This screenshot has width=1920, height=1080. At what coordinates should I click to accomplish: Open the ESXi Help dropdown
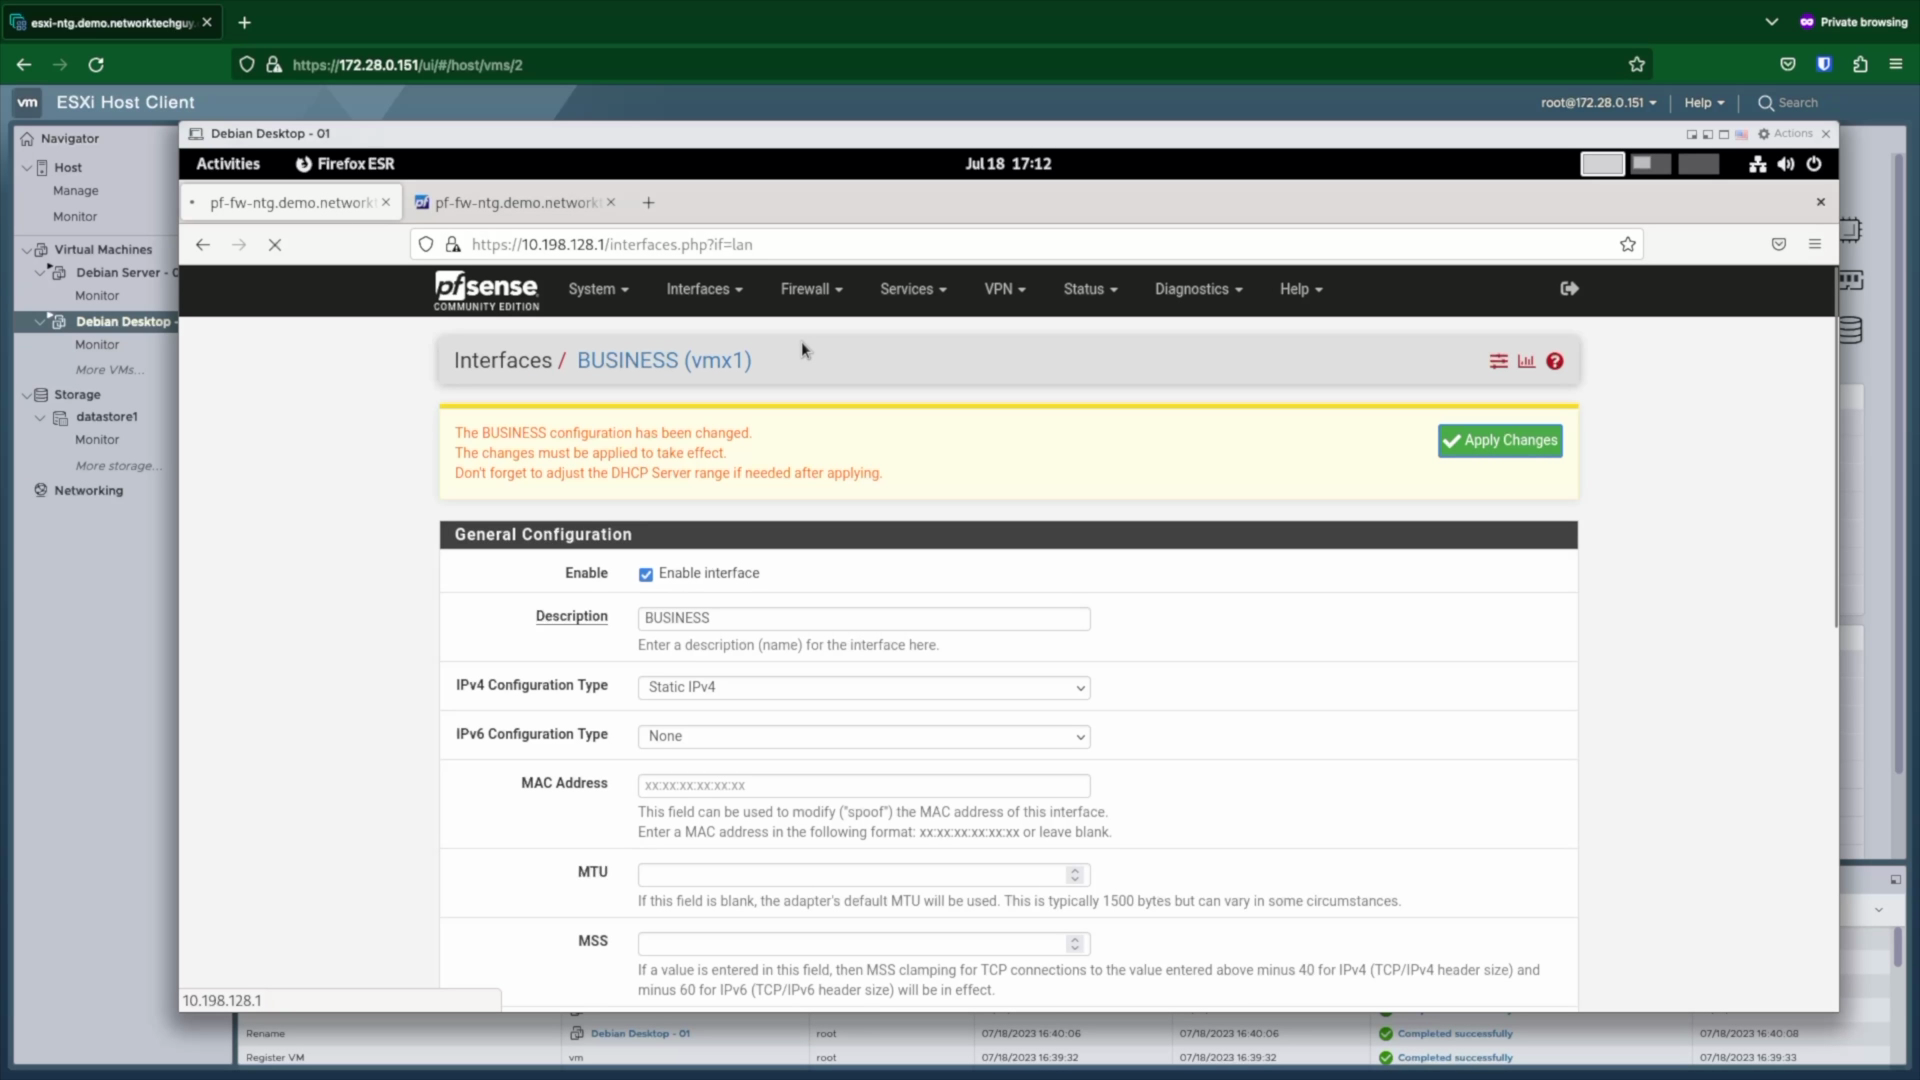pyautogui.click(x=1704, y=103)
